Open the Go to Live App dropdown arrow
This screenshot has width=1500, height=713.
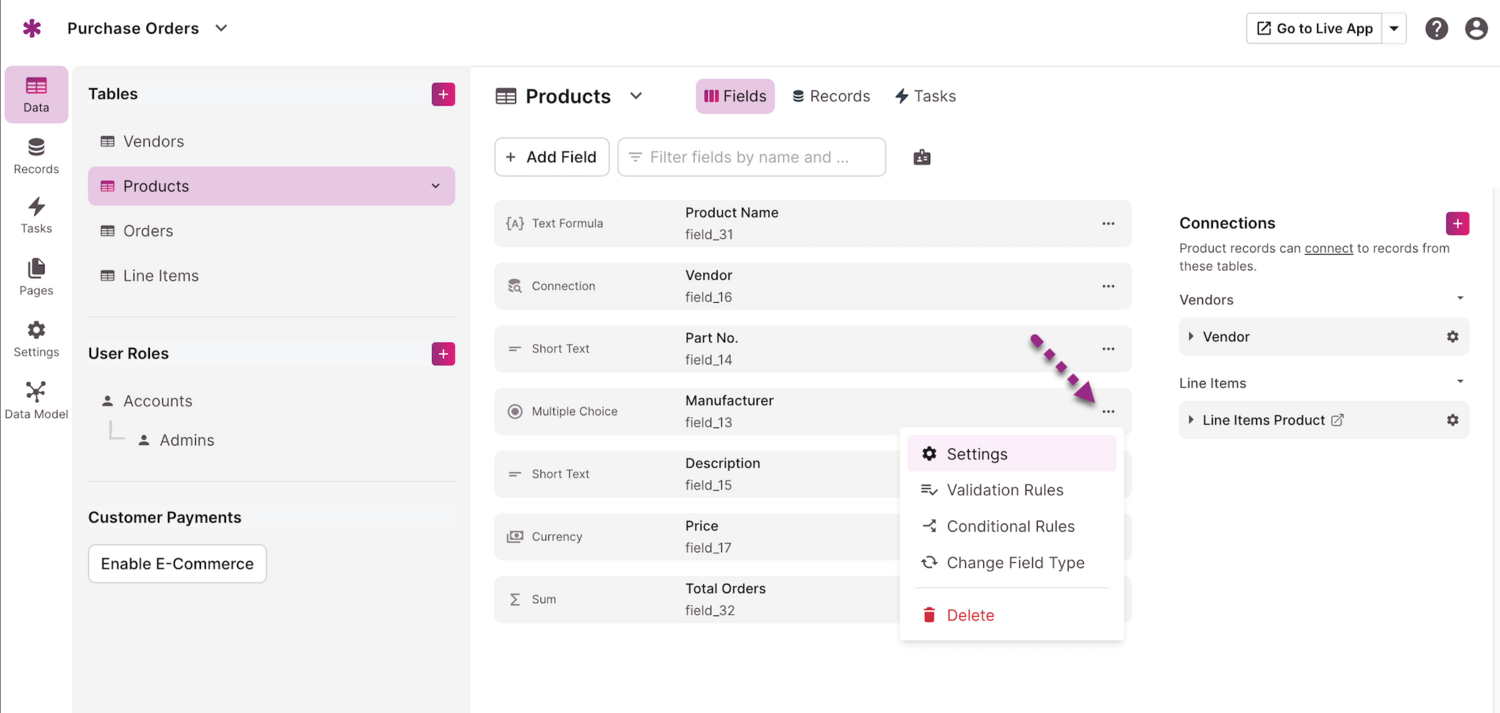point(1394,29)
